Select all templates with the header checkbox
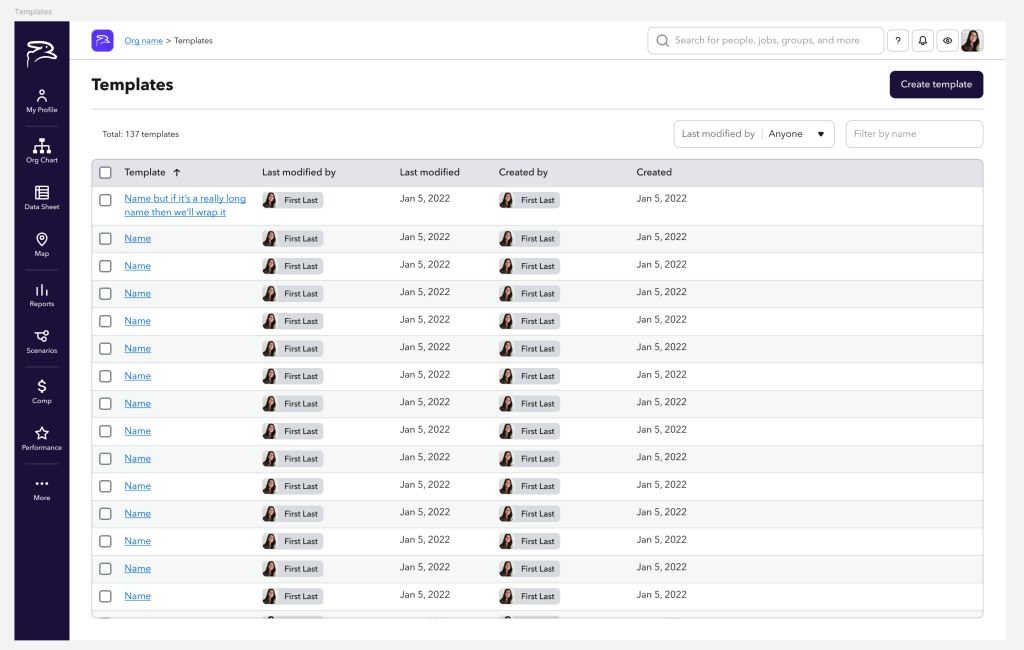The height and width of the screenshot is (650, 1024). (x=105, y=172)
